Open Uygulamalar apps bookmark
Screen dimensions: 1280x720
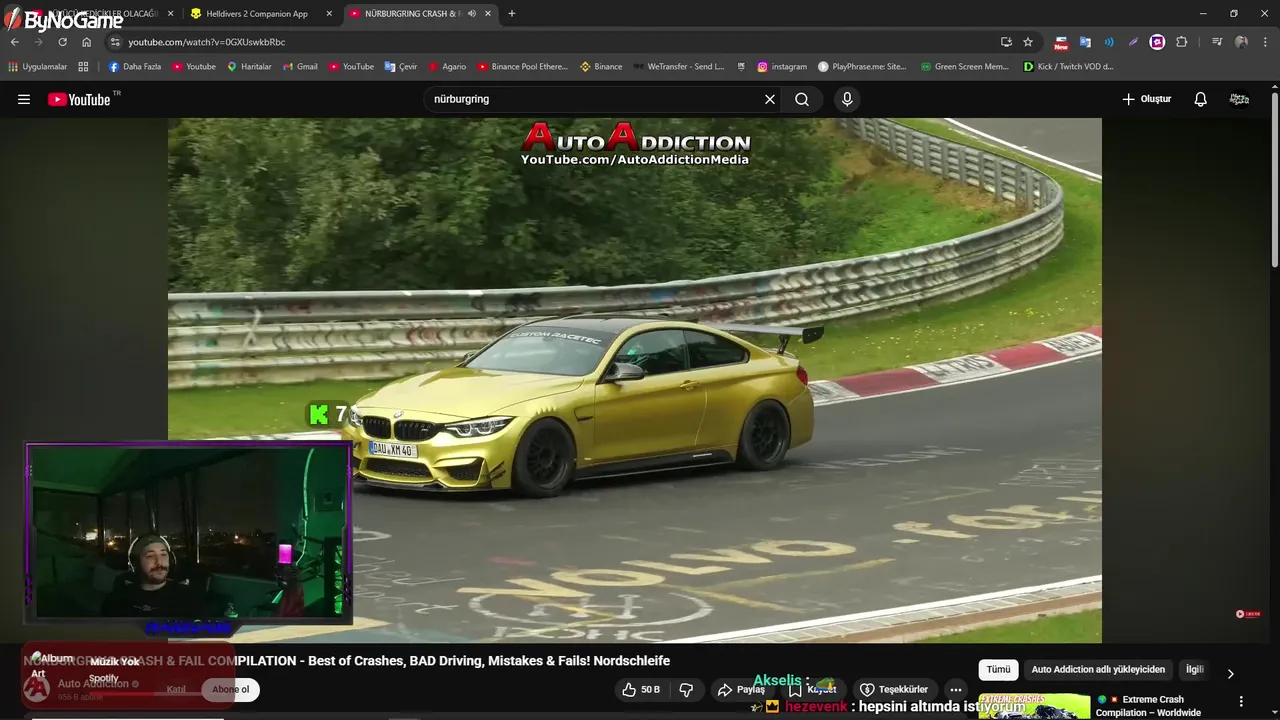pos(38,67)
